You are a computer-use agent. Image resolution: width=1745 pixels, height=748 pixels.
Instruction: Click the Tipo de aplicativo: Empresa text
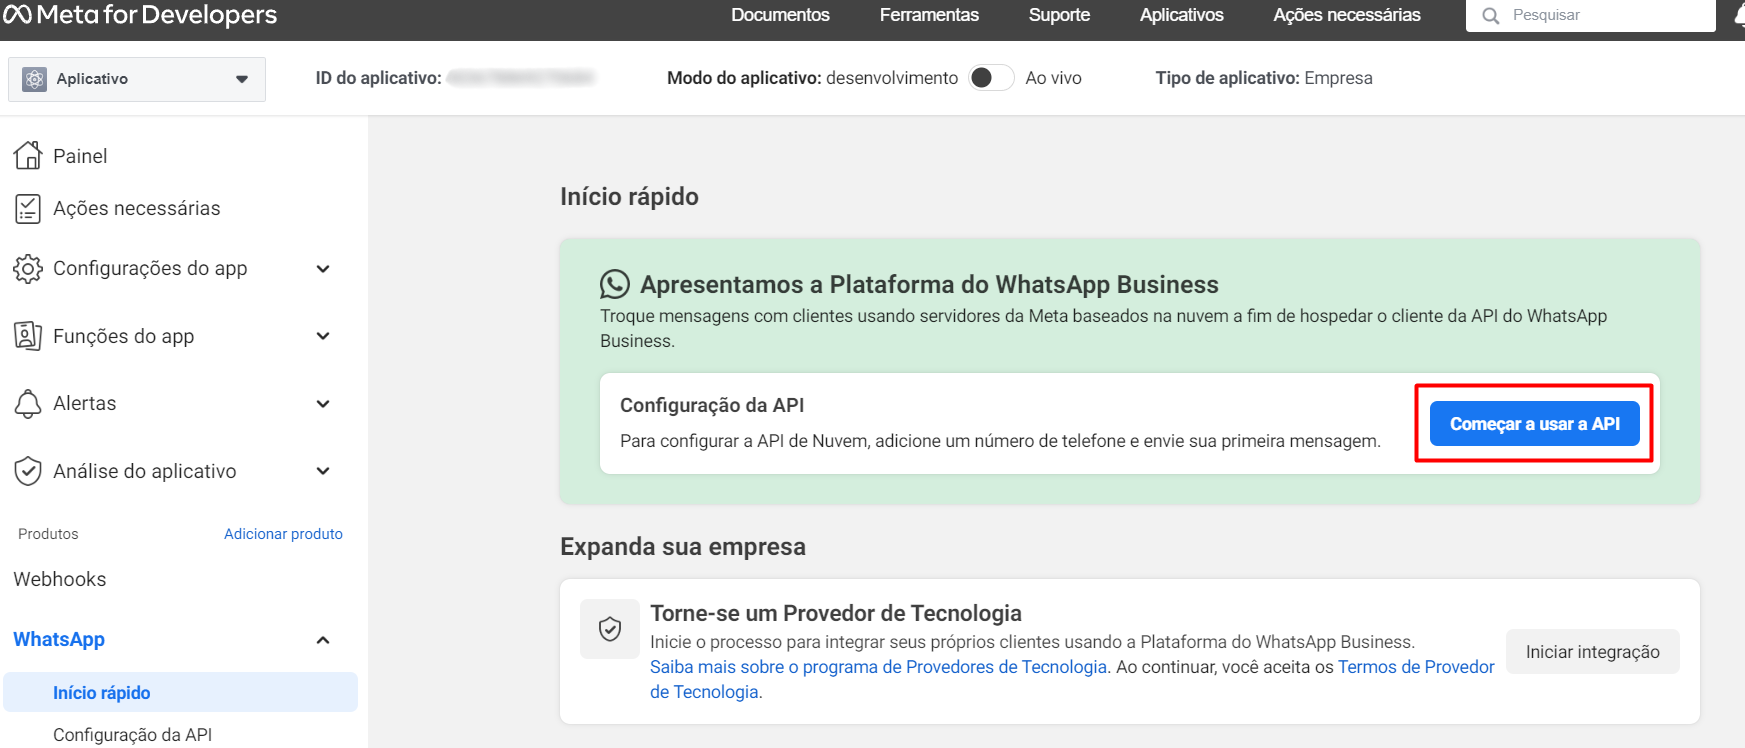pos(1264,78)
